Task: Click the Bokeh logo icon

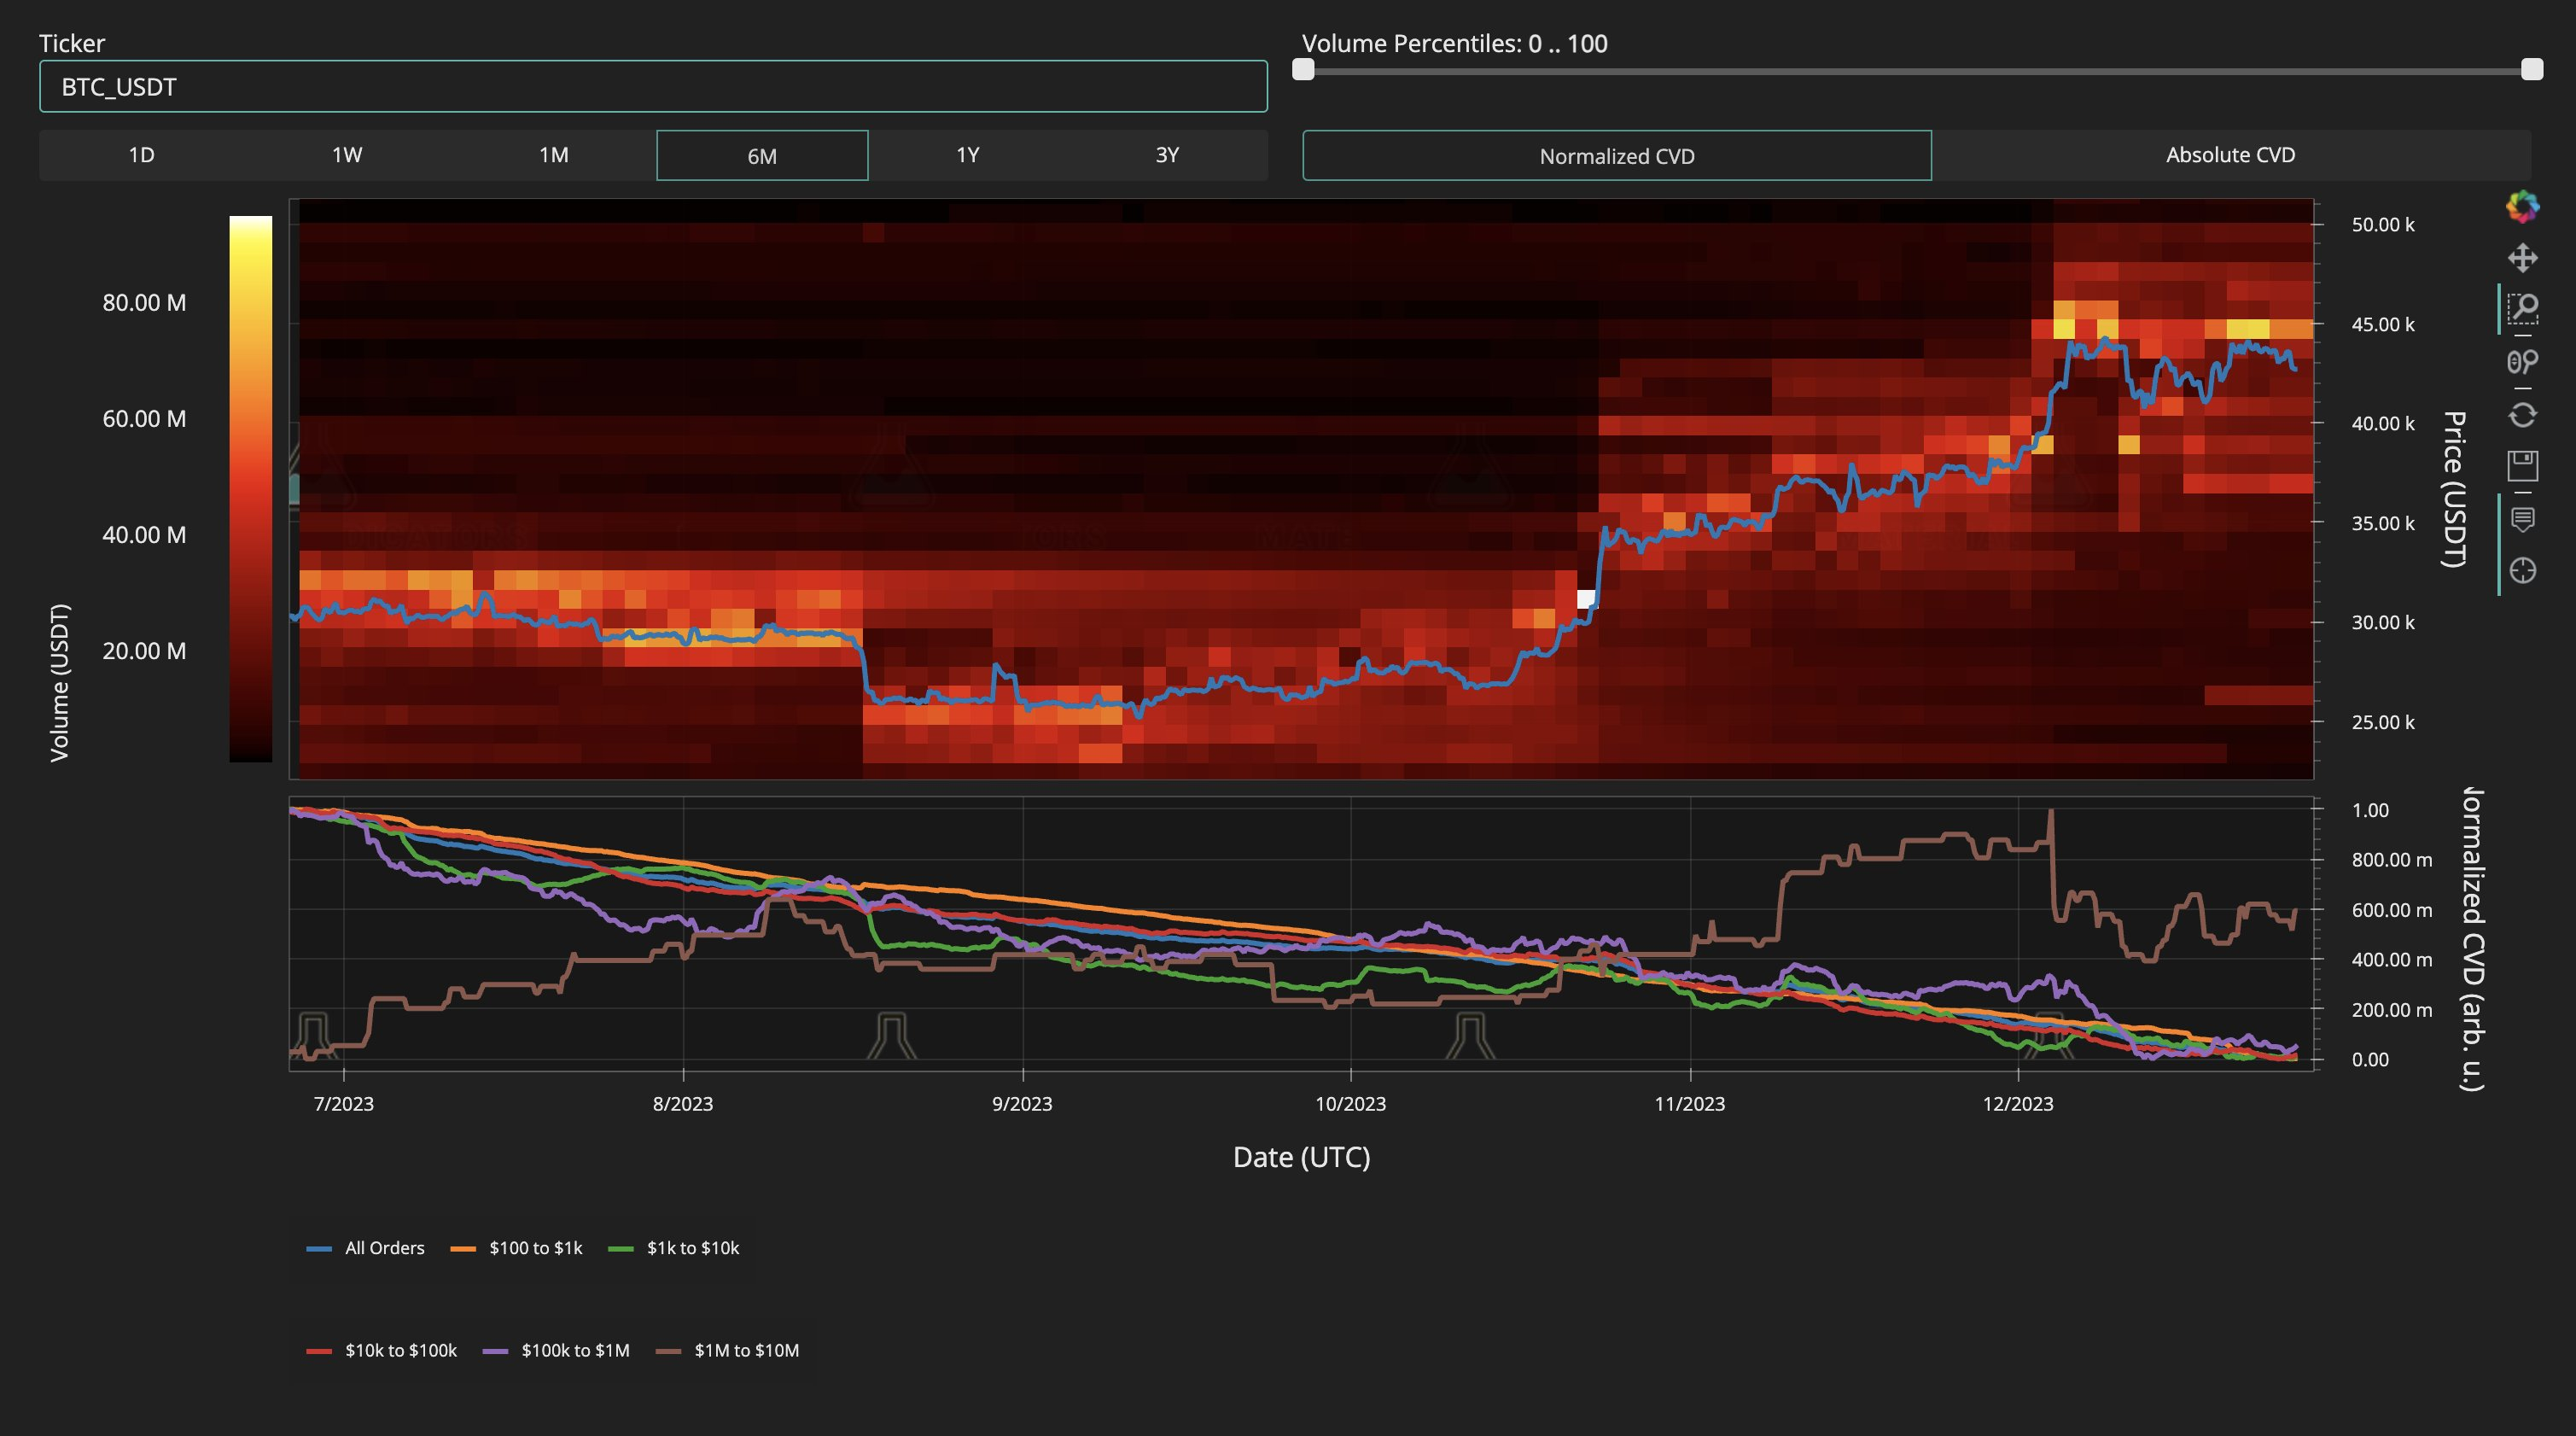Action: coord(2522,207)
